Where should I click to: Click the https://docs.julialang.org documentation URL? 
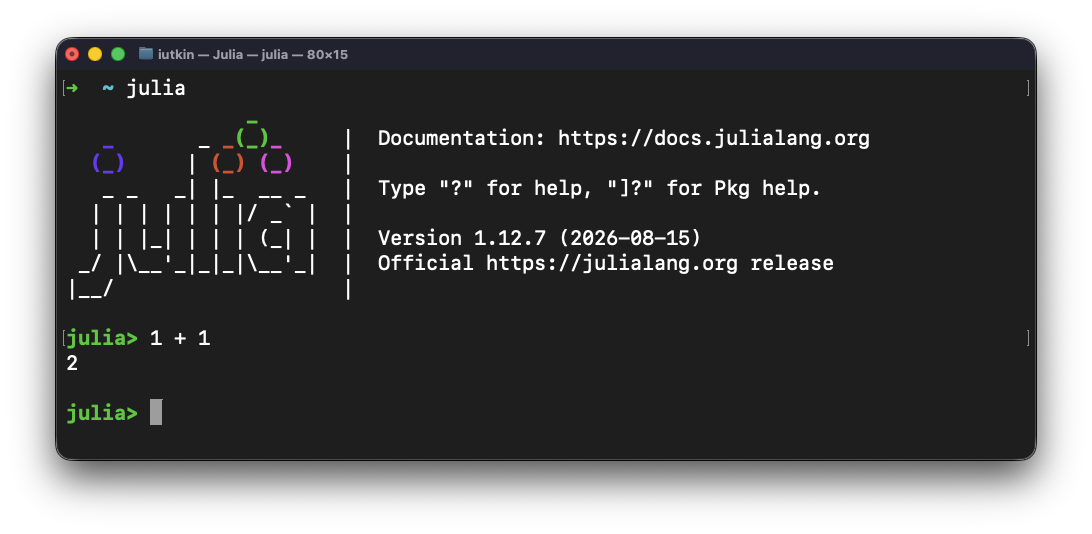point(714,139)
